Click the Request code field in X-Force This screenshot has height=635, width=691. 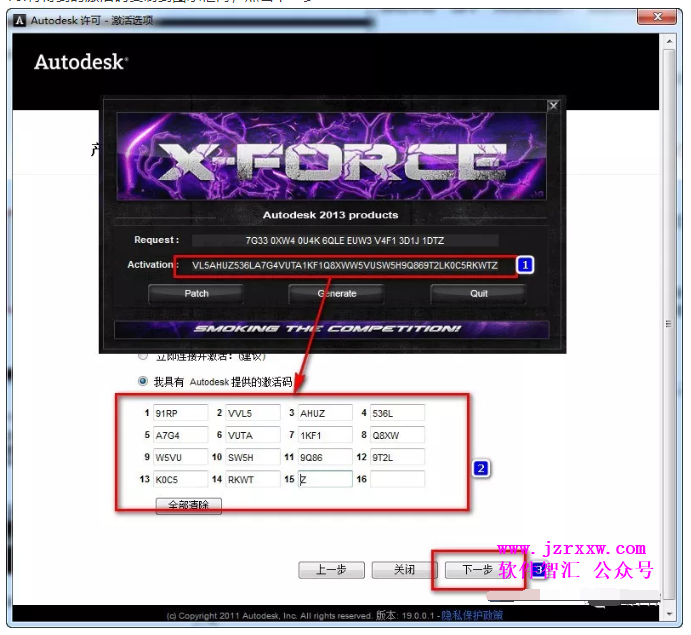click(x=345, y=241)
